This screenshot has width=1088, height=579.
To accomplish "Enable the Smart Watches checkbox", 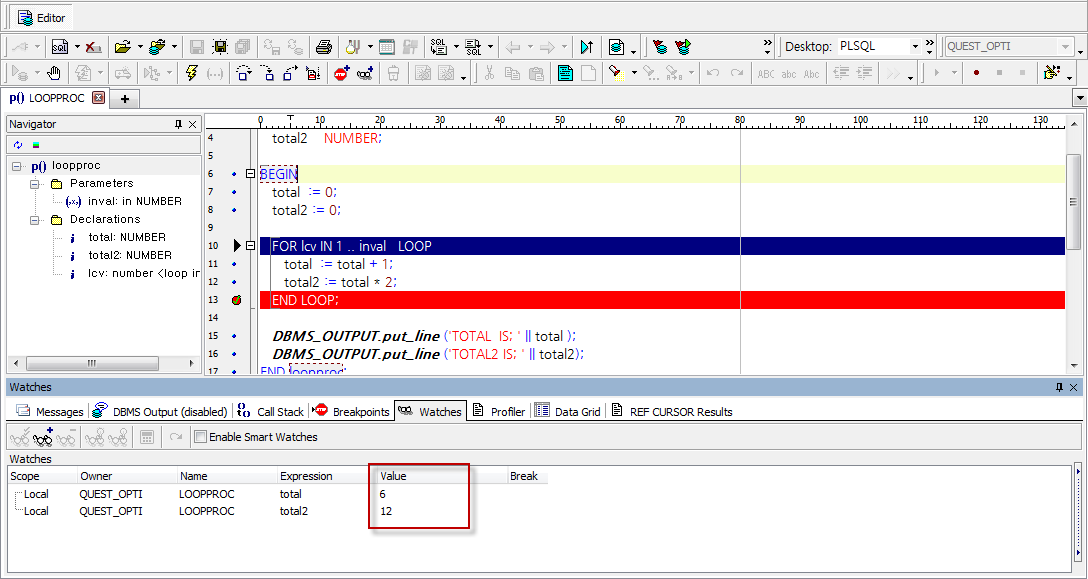I will pyautogui.click(x=201, y=437).
